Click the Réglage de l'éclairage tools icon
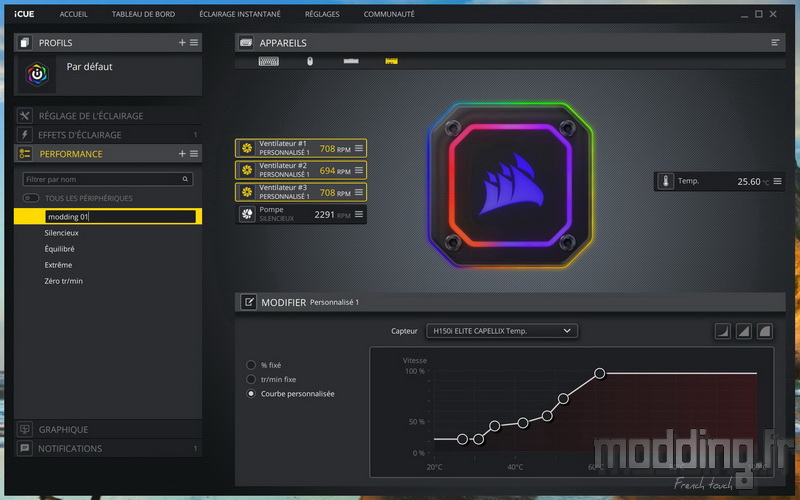The image size is (800, 500). 24,116
